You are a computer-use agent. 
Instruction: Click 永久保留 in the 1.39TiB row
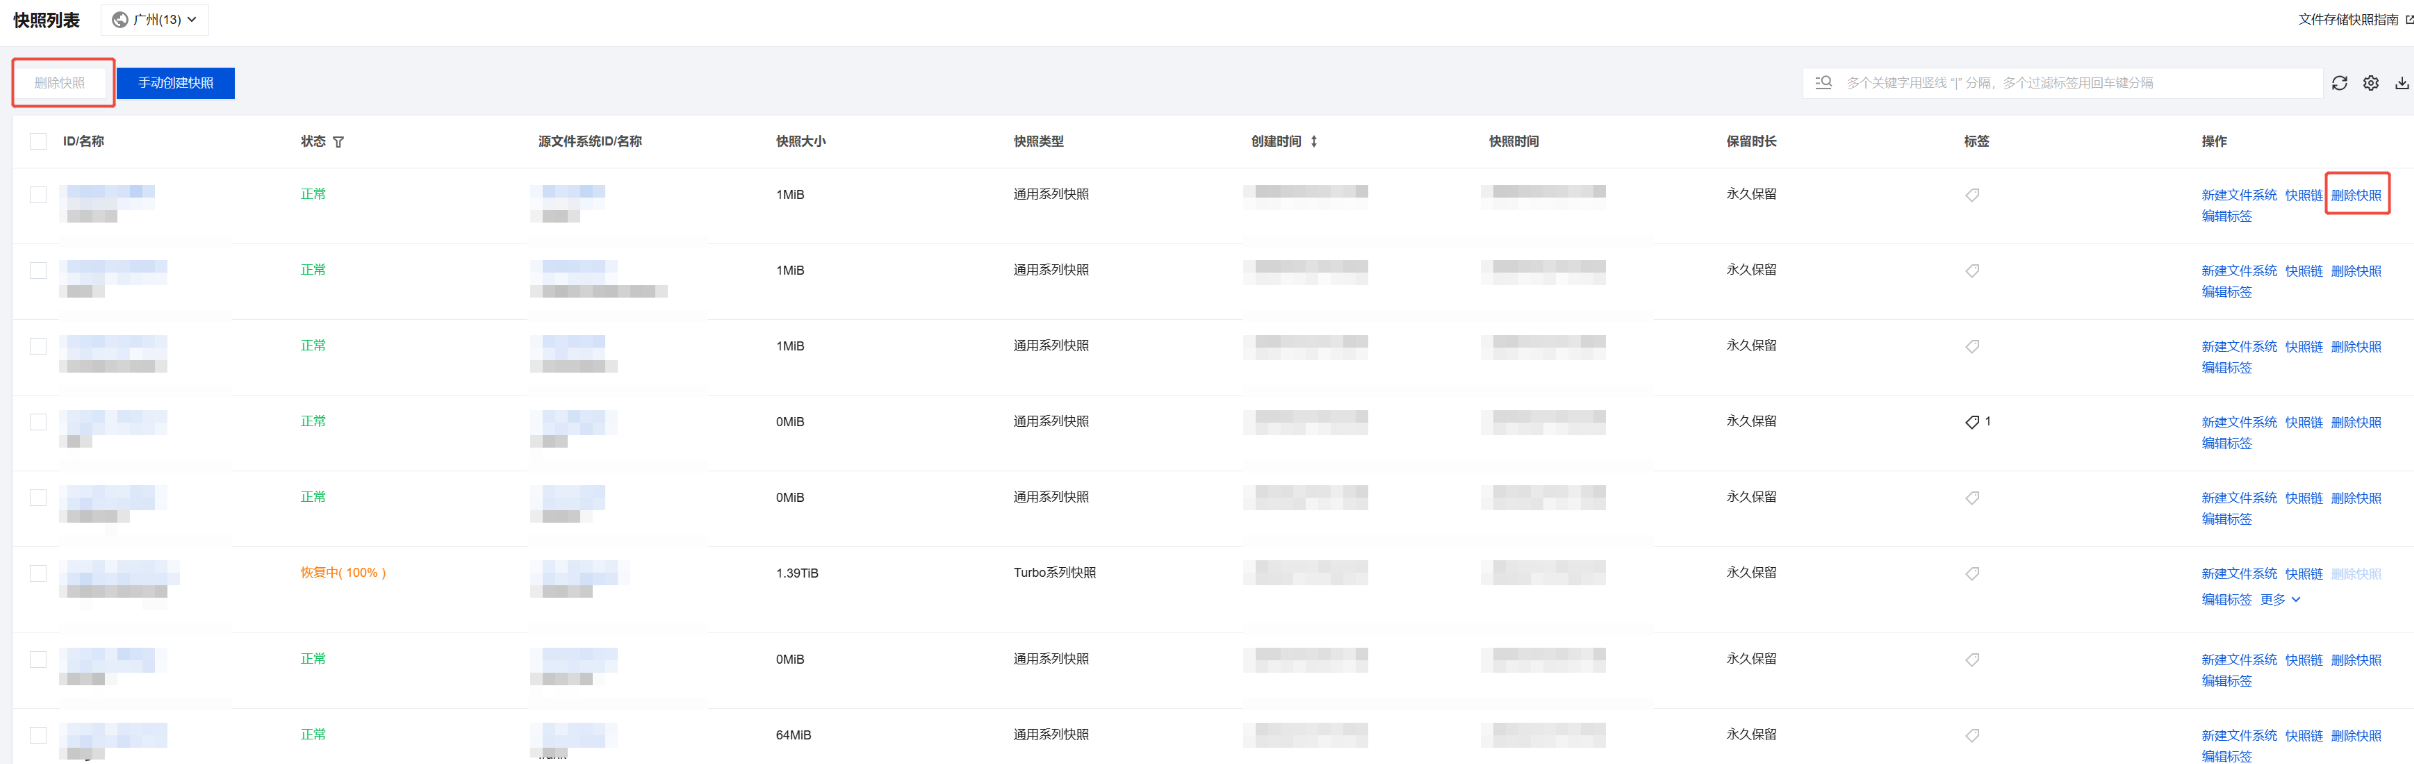1751,573
